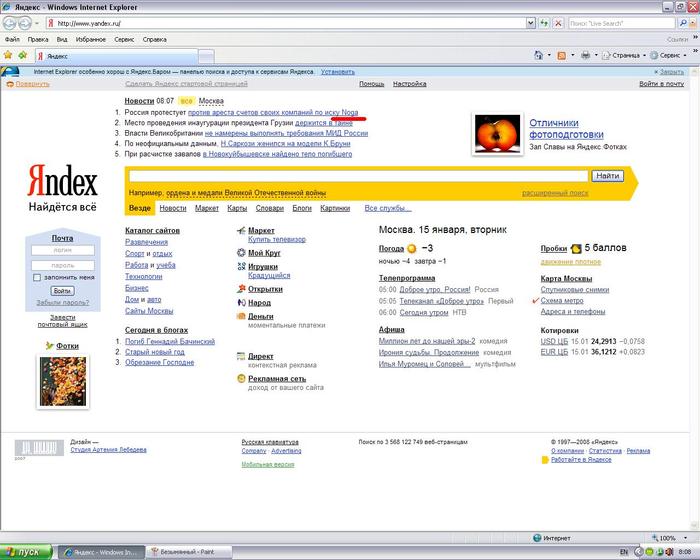
Task: Open the Избранное menu
Action: coord(91,39)
